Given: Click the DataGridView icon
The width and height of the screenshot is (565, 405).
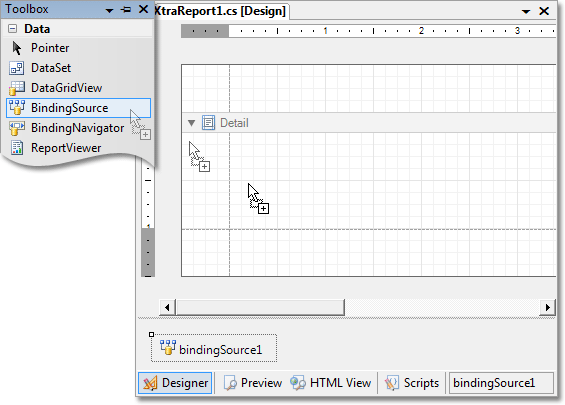Looking at the screenshot, I should coord(17,88).
